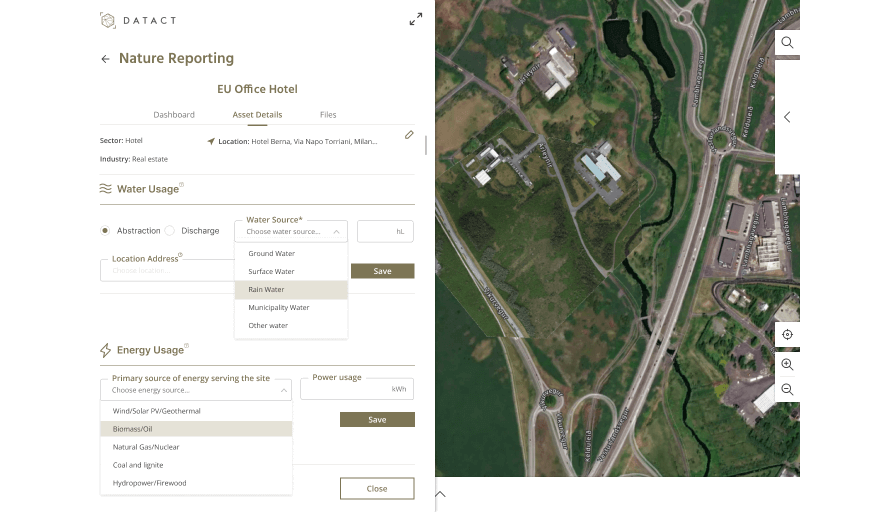Select the Abstraction radio button

[105, 231]
